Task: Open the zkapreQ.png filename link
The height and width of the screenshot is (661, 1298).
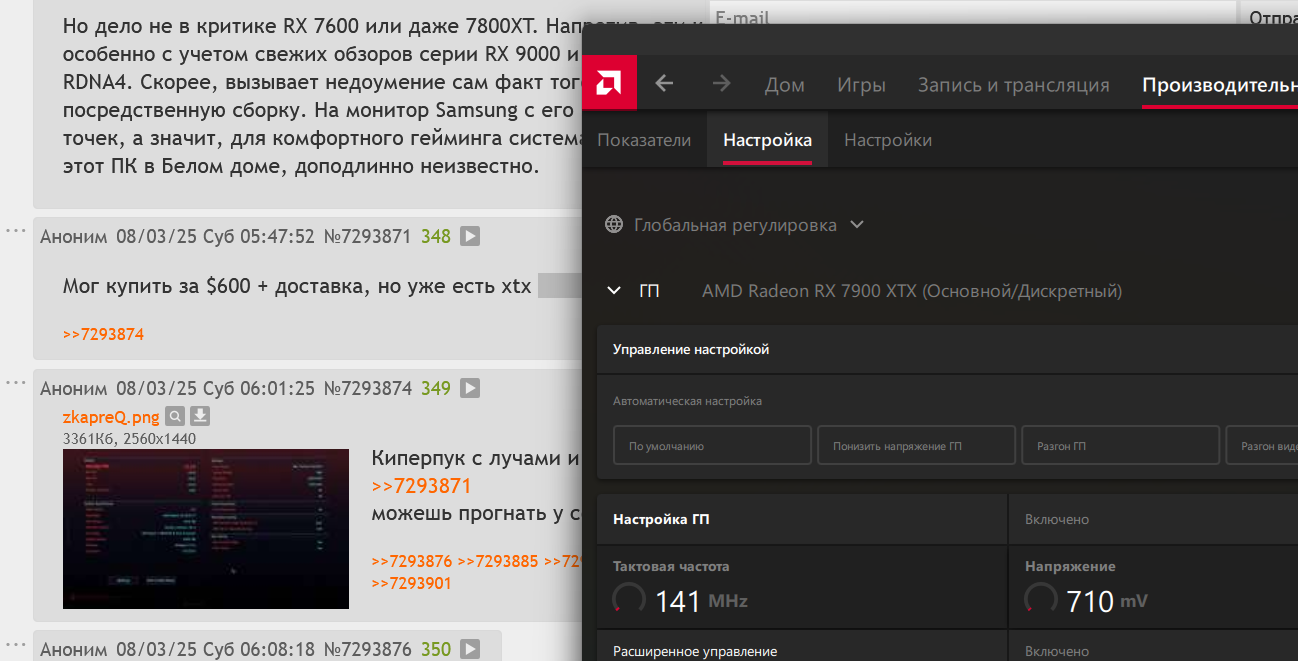Action: (x=111, y=418)
